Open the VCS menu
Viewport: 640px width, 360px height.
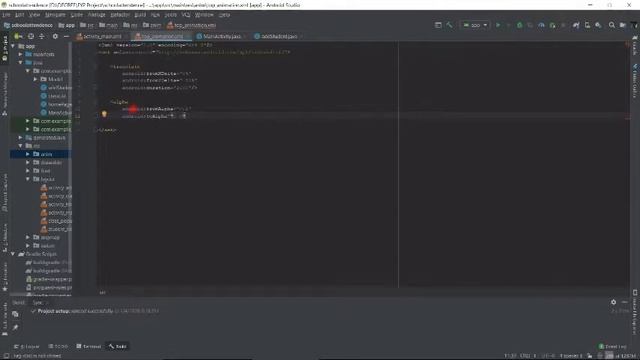186,15
